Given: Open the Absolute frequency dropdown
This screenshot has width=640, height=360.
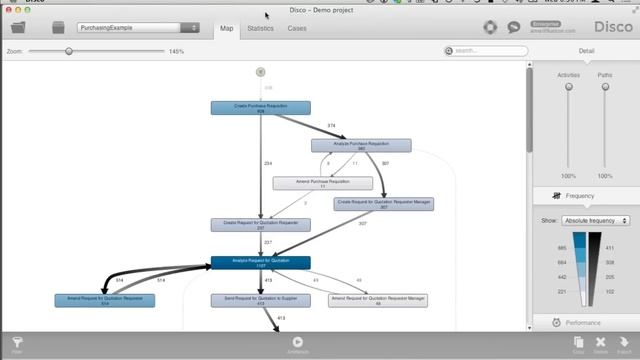Looking at the screenshot, I should [x=596, y=221].
